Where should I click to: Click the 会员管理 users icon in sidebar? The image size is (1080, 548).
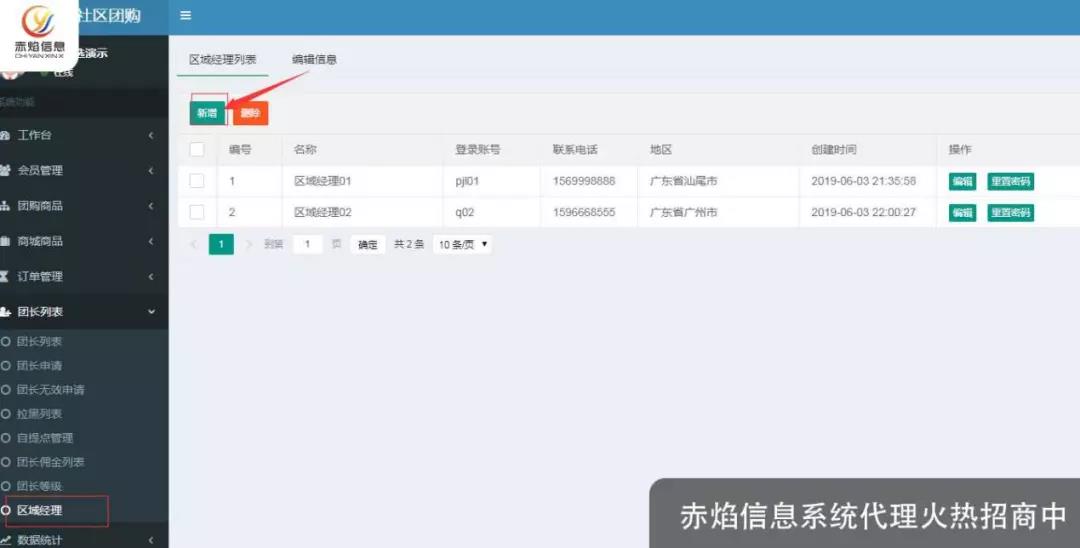5,170
